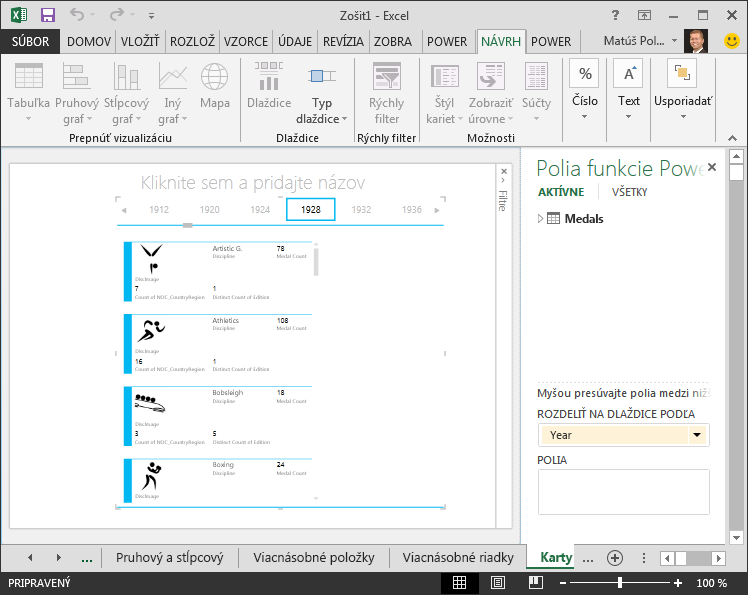Close the Power View fields pane
This screenshot has width=748, height=595.
pyautogui.click(x=712, y=167)
